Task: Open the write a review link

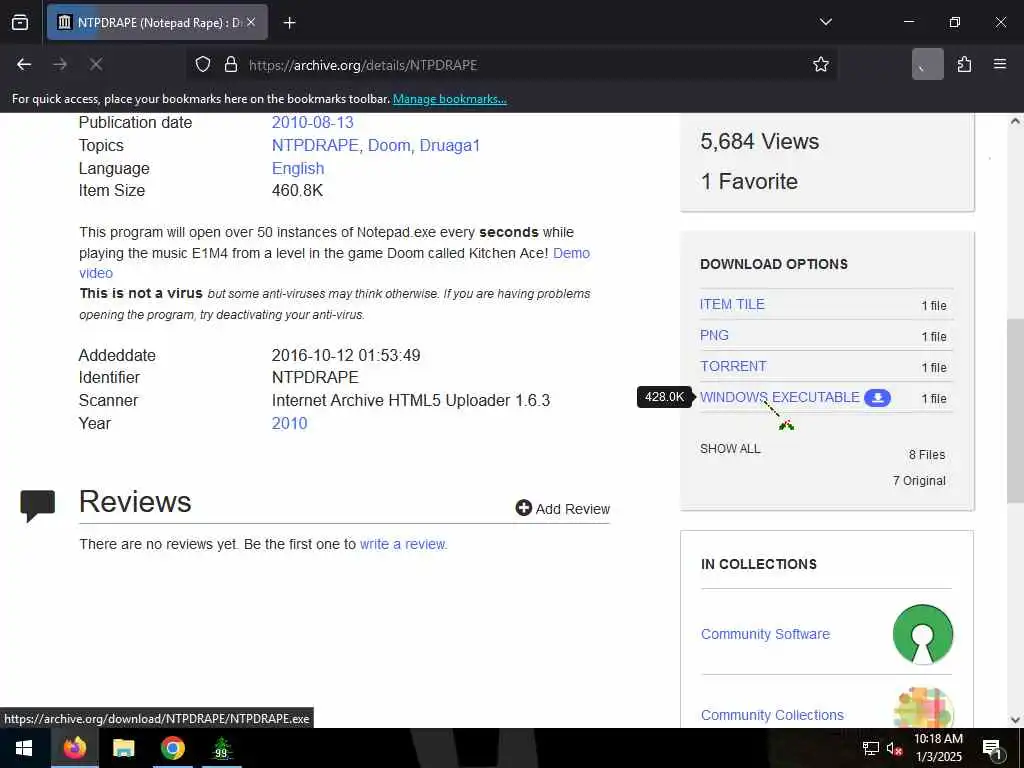Action: [403, 544]
